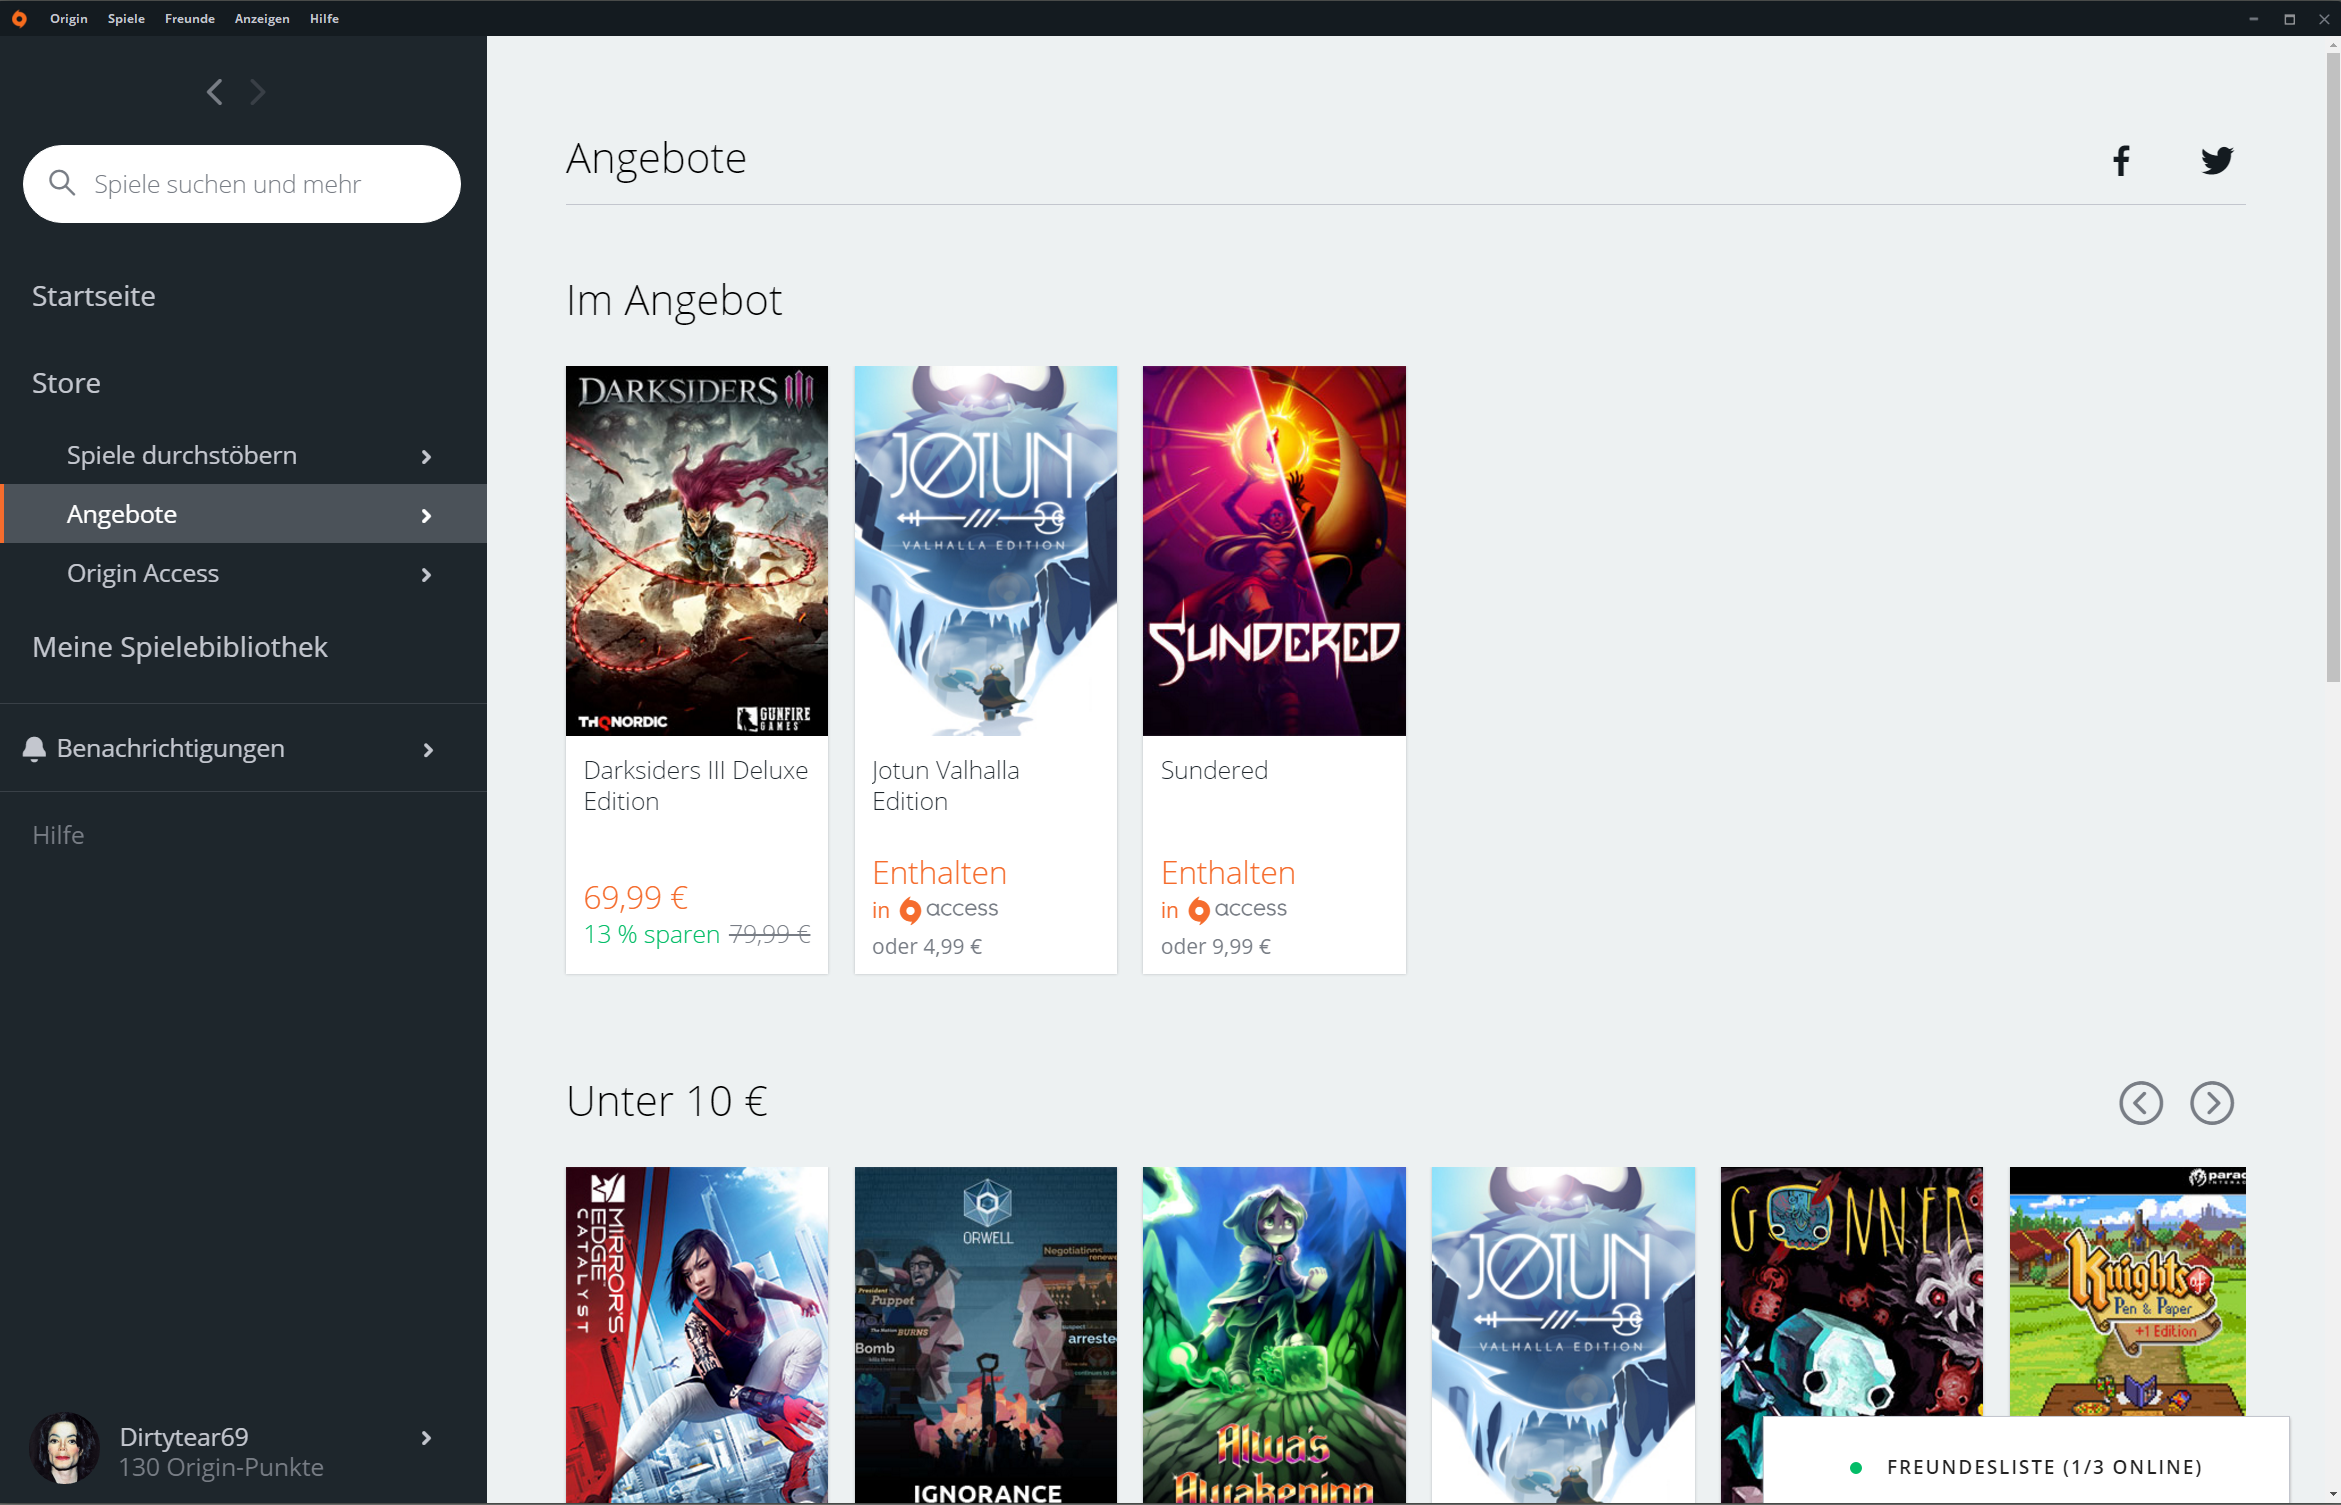Expand the Angebote submenu arrow
Screen dimensions: 2341x1505
click(x=427, y=516)
